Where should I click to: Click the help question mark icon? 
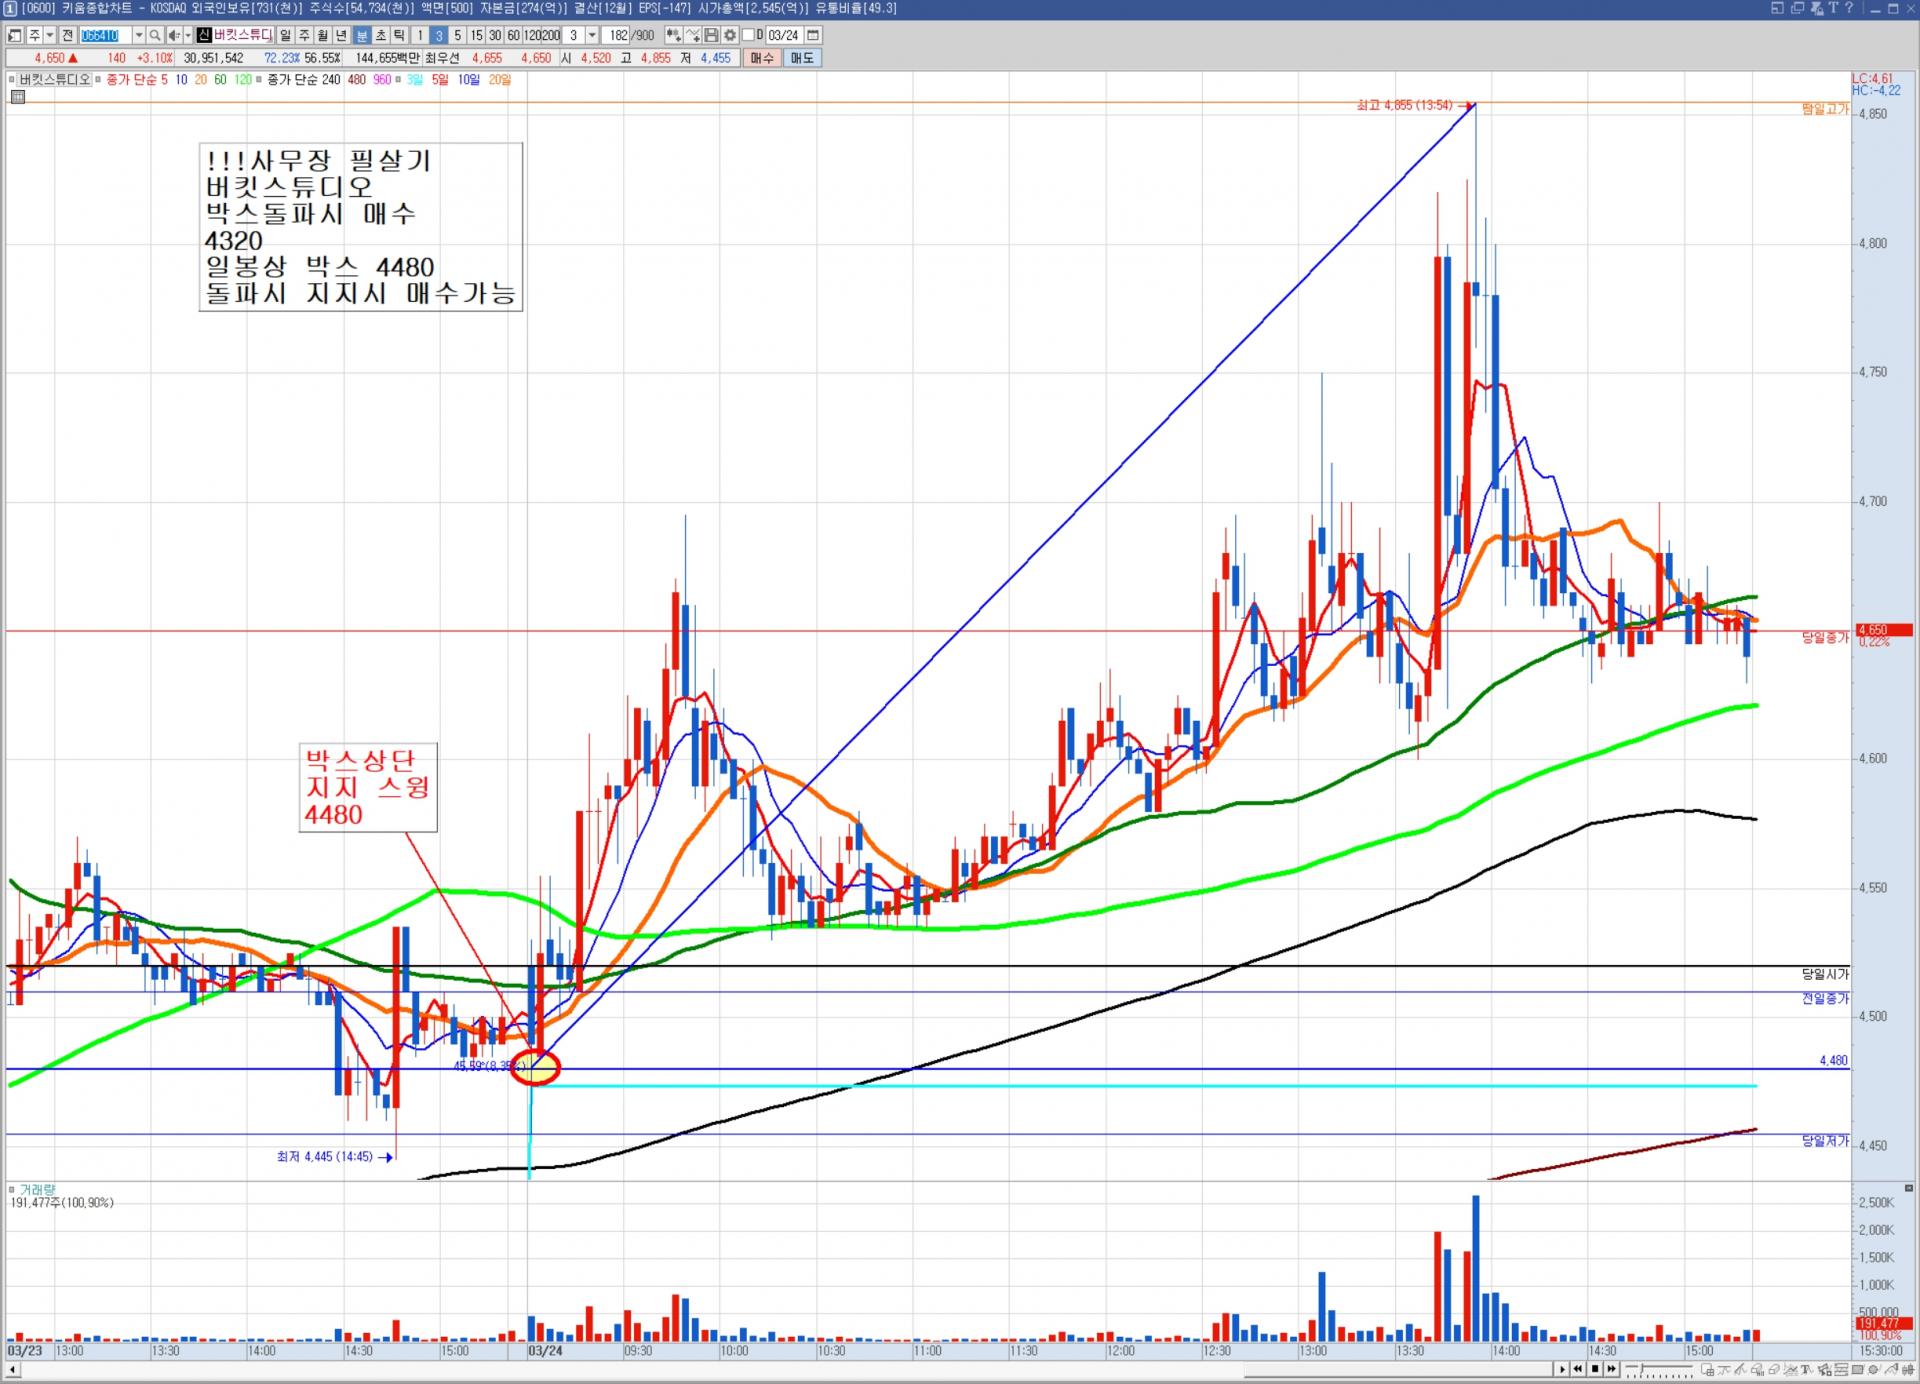click(1849, 8)
